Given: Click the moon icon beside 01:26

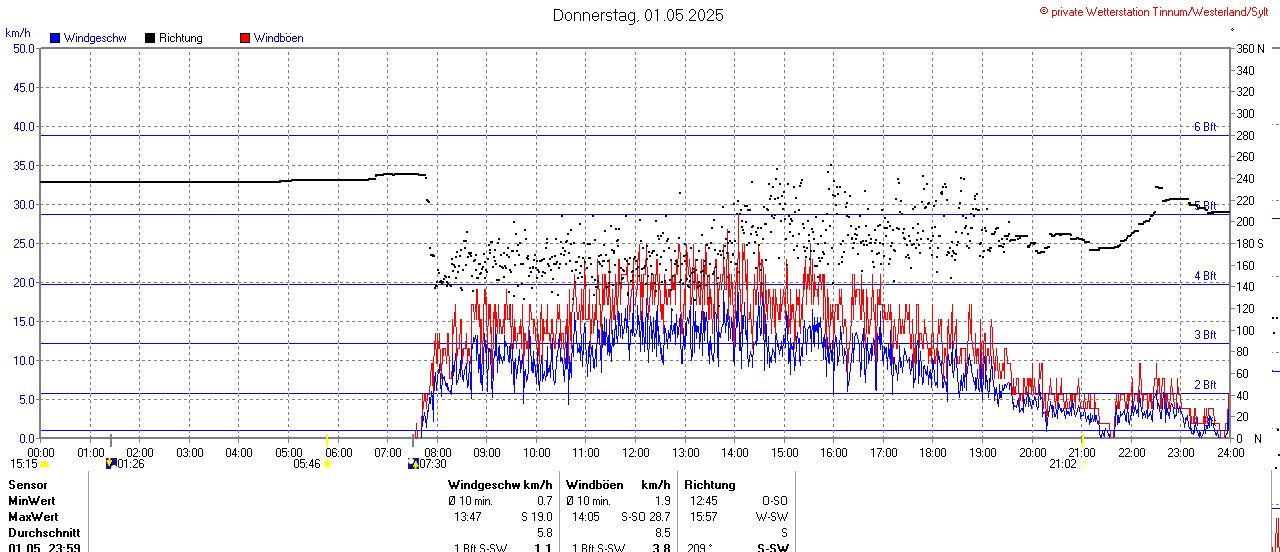Looking at the screenshot, I should coord(111,463).
